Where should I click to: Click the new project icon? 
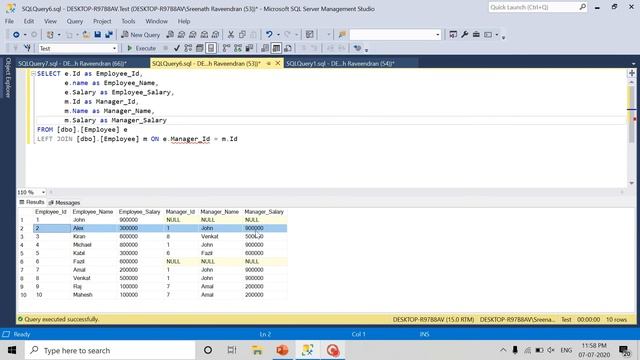point(50,35)
